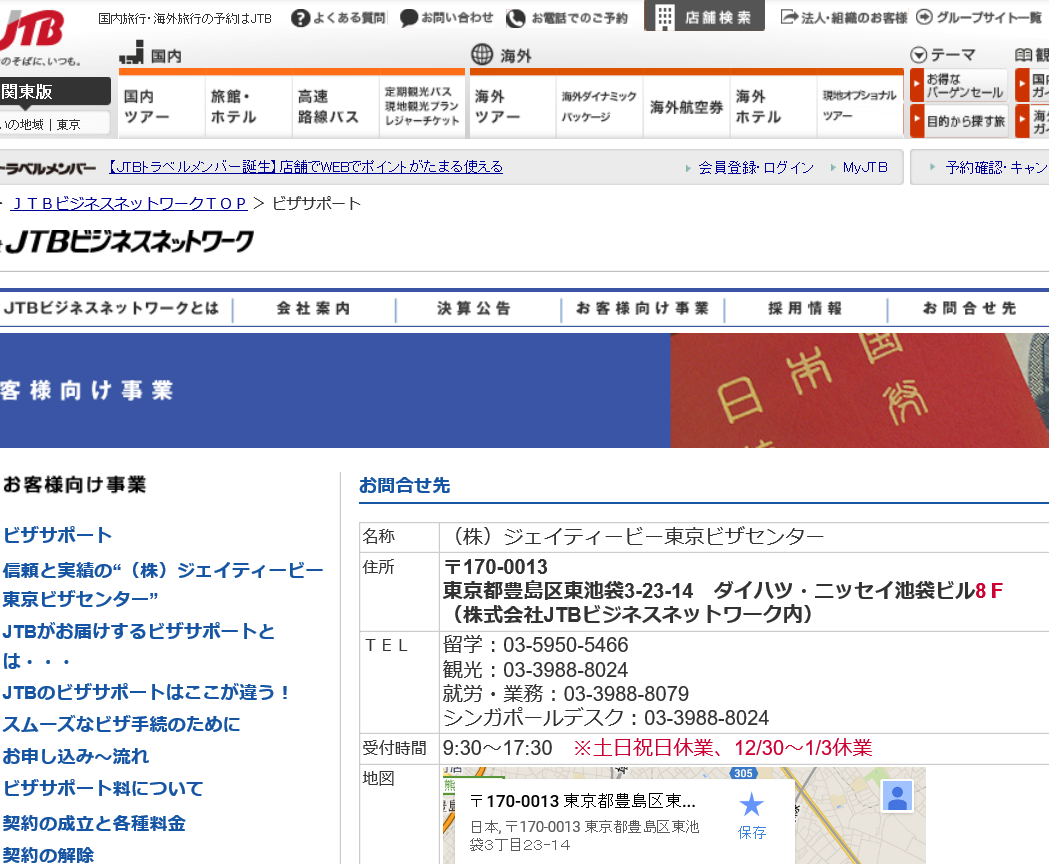The width and height of the screenshot is (1049, 864).
Task: Click the map profile avatar icon
Action: point(897,796)
